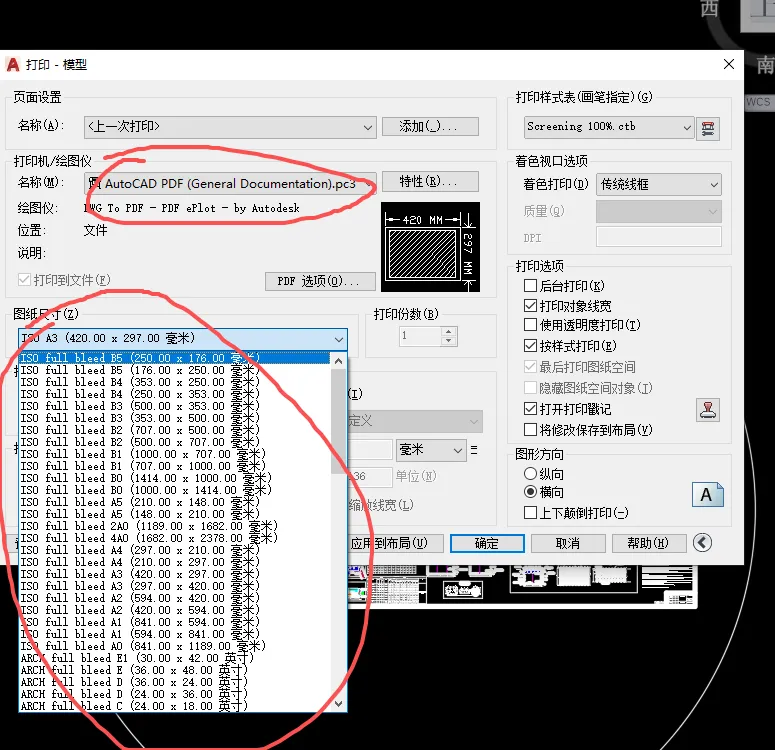Open the printer 名称(M) dropdown

(230, 183)
